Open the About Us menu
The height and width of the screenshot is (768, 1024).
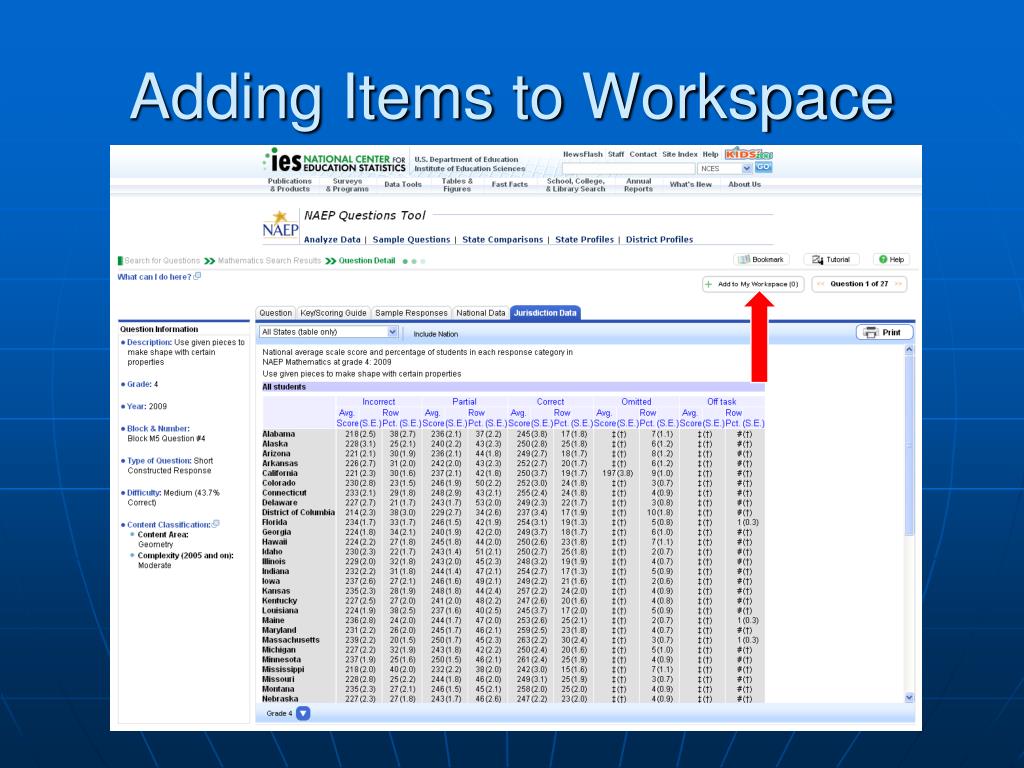click(x=744, y=184)
